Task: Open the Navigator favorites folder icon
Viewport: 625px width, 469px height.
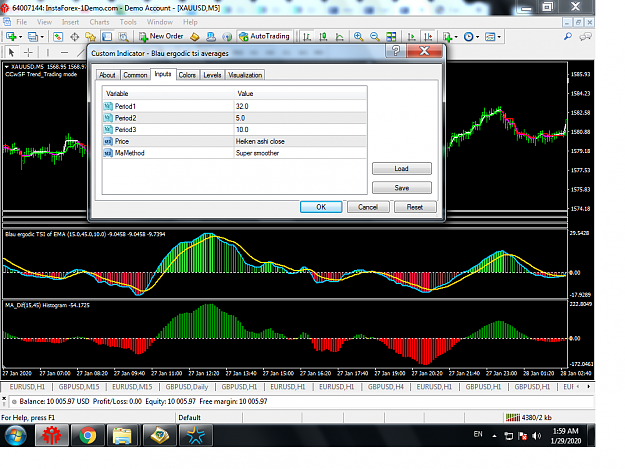Action: tap(90, 37)
